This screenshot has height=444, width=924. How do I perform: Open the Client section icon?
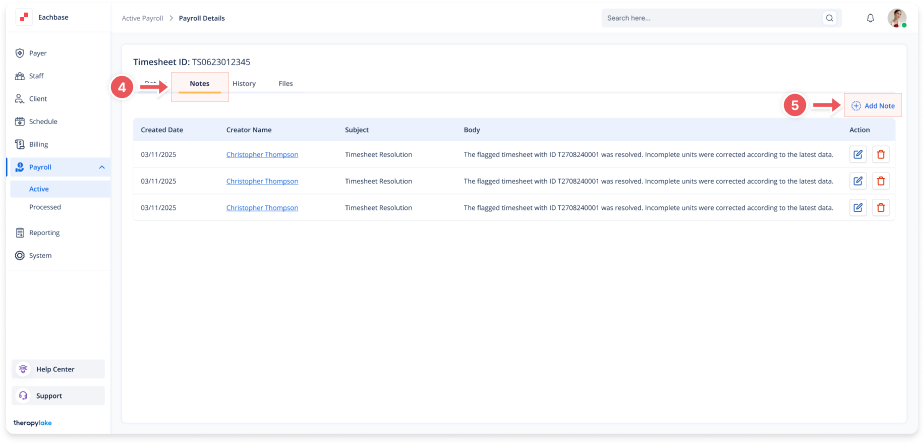coord(19,98)
